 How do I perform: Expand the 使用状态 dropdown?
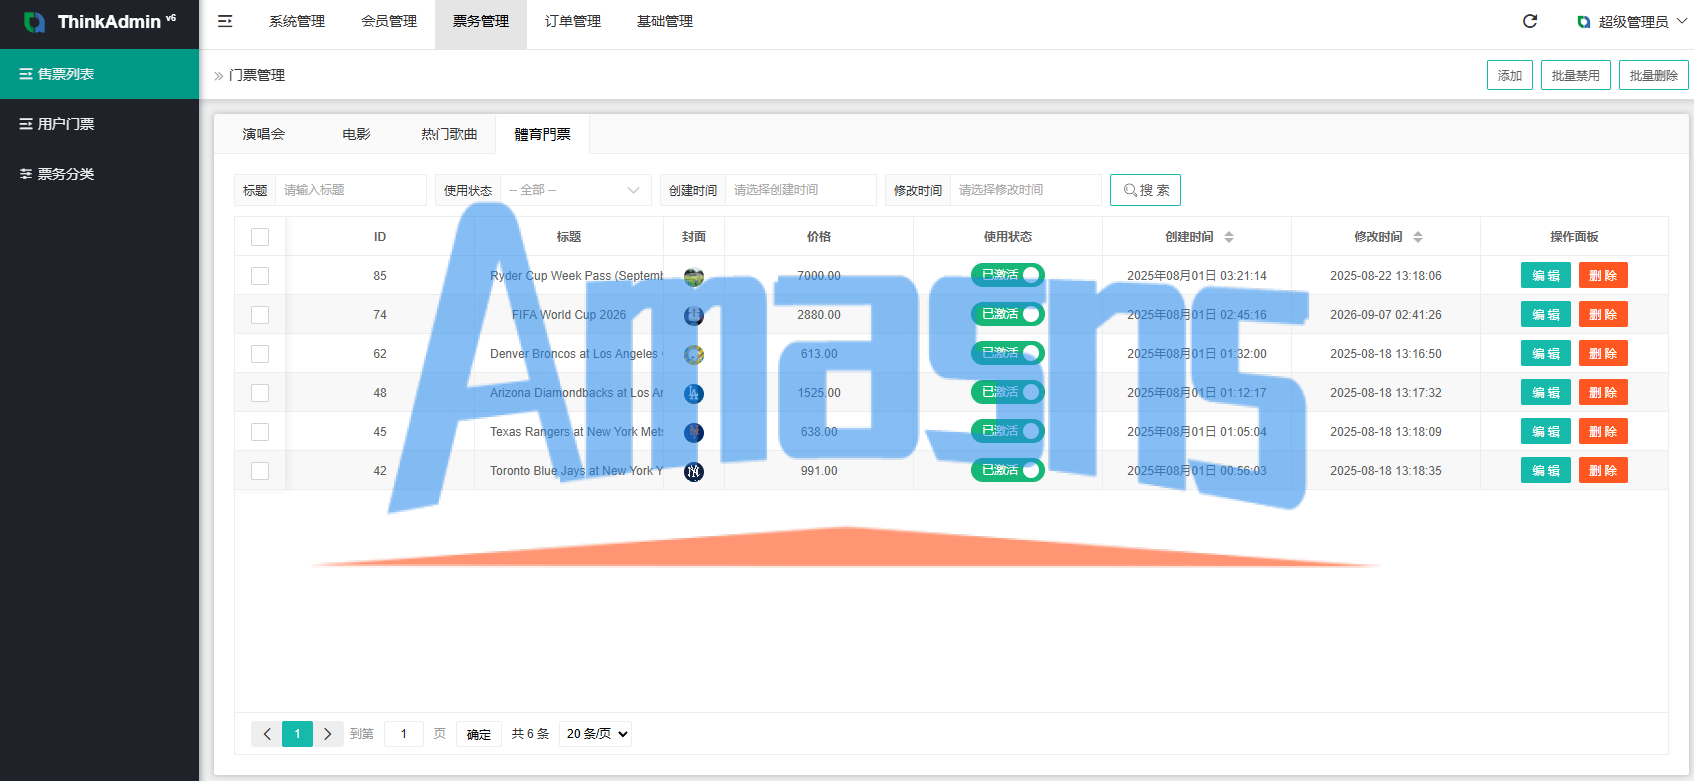point(575,190)
